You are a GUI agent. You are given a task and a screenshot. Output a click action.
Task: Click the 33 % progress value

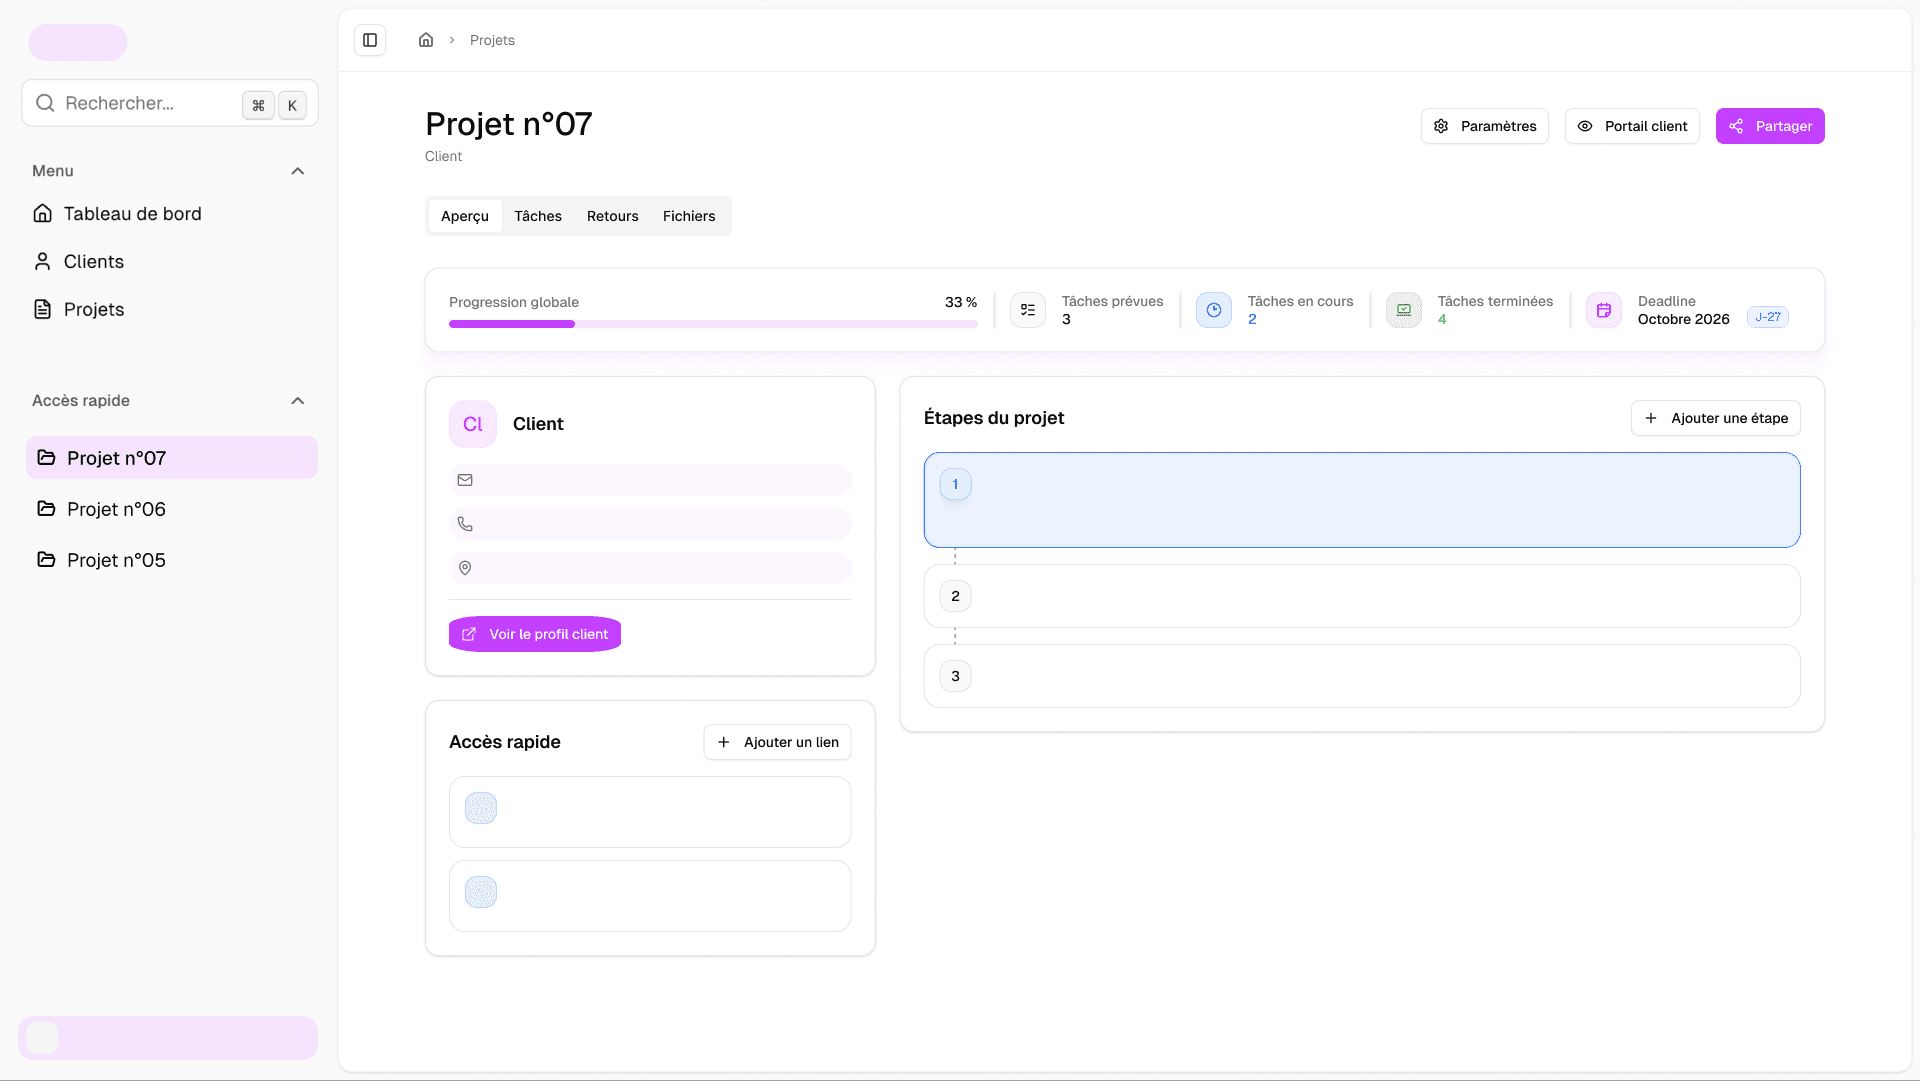tap(961, 302)
